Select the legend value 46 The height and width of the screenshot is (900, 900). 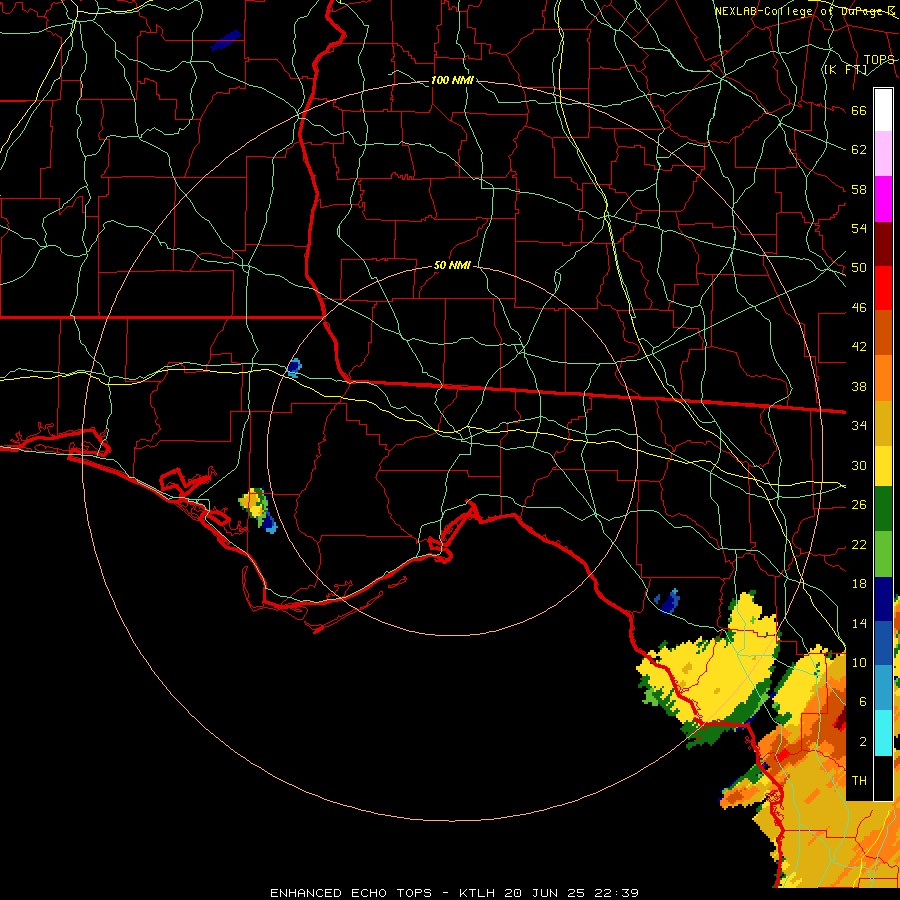click(x=859, y=308)
